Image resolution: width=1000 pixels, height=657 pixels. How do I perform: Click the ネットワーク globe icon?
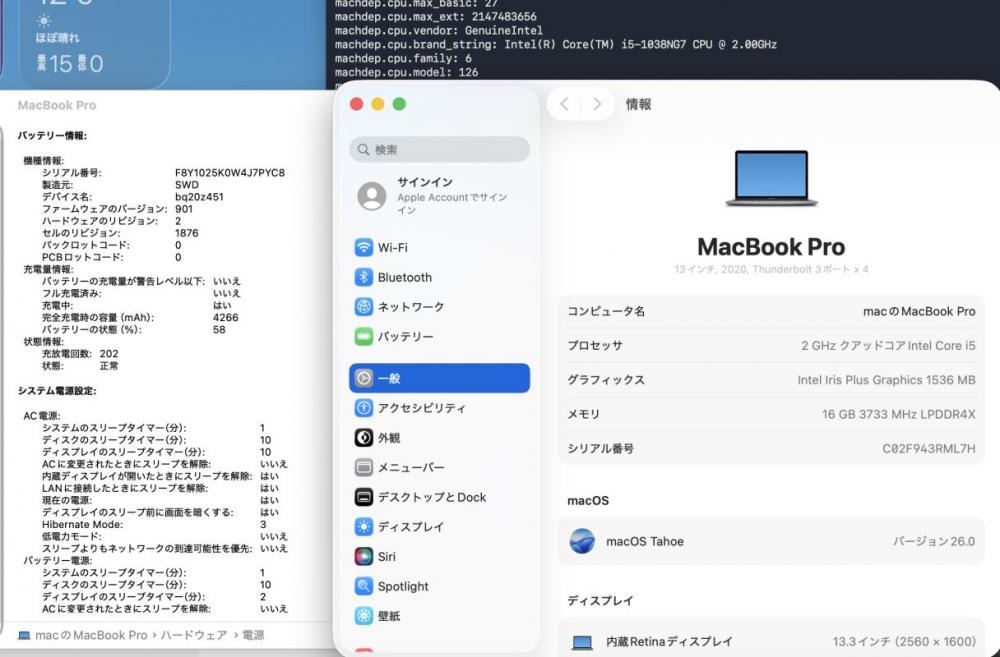(364, 307)
